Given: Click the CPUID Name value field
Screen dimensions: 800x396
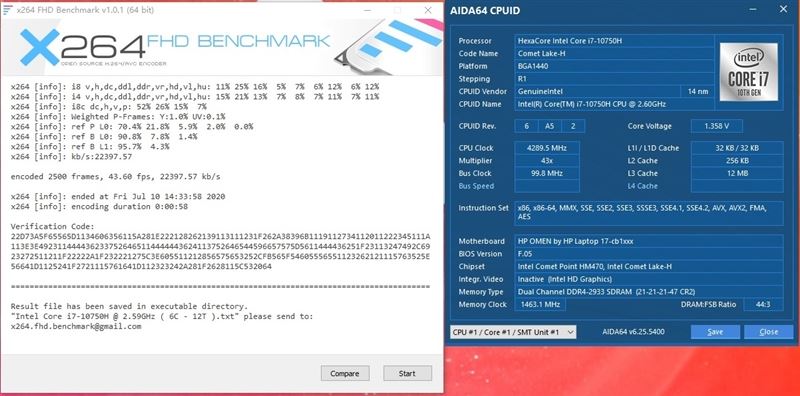Looking at the screenshot, I should 614,104.
